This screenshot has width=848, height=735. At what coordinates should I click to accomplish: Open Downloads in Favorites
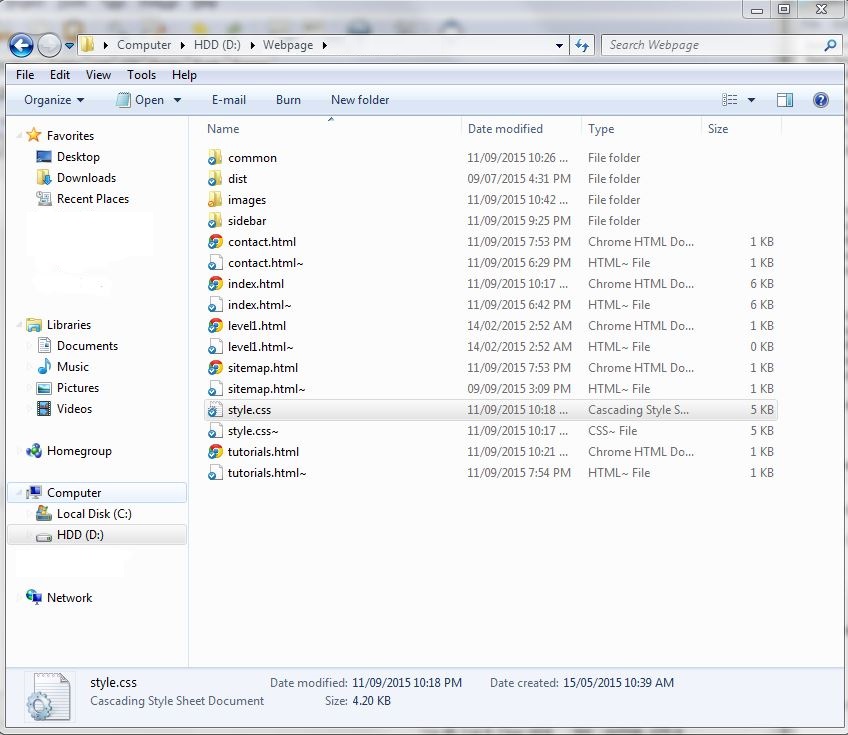pos(87,178)
